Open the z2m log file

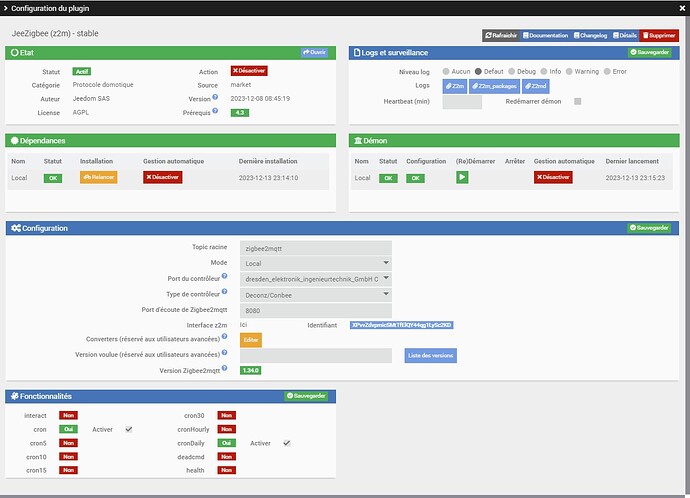(x=455, y=86)
